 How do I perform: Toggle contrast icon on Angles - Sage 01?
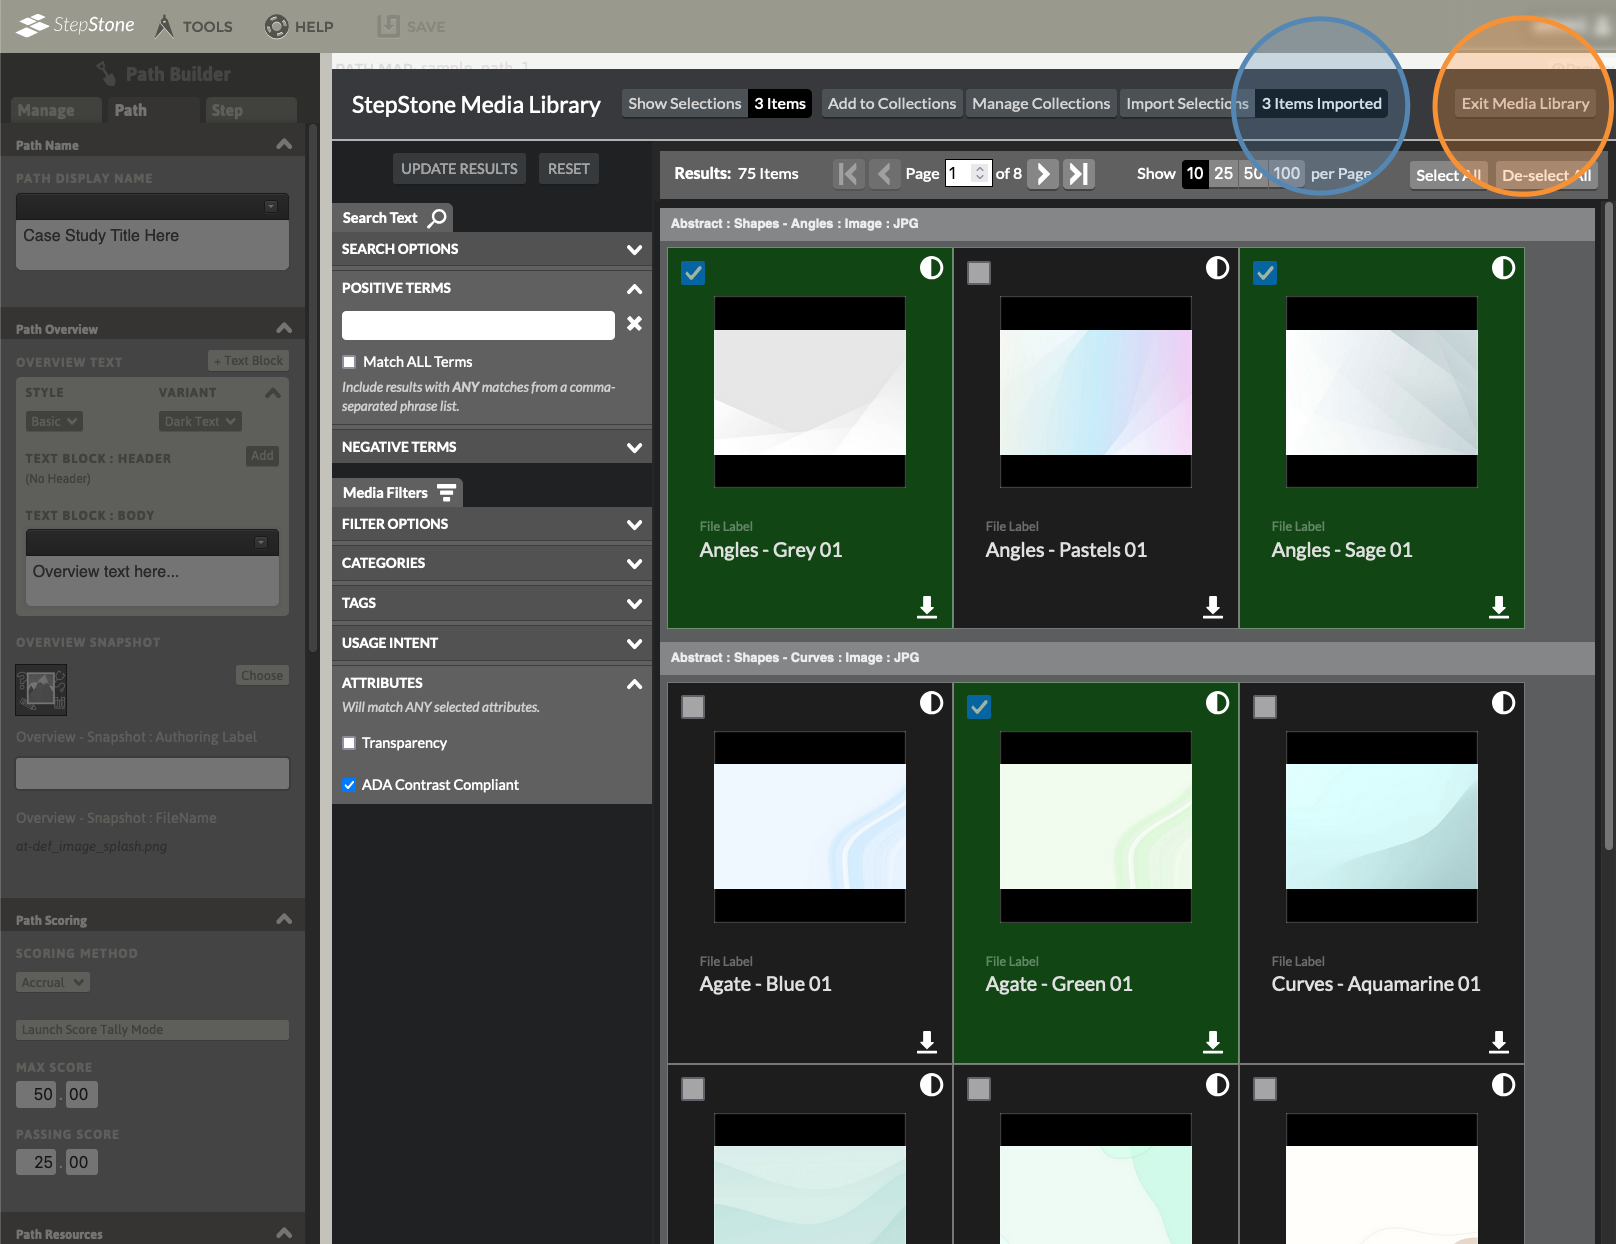(1503, 268)
